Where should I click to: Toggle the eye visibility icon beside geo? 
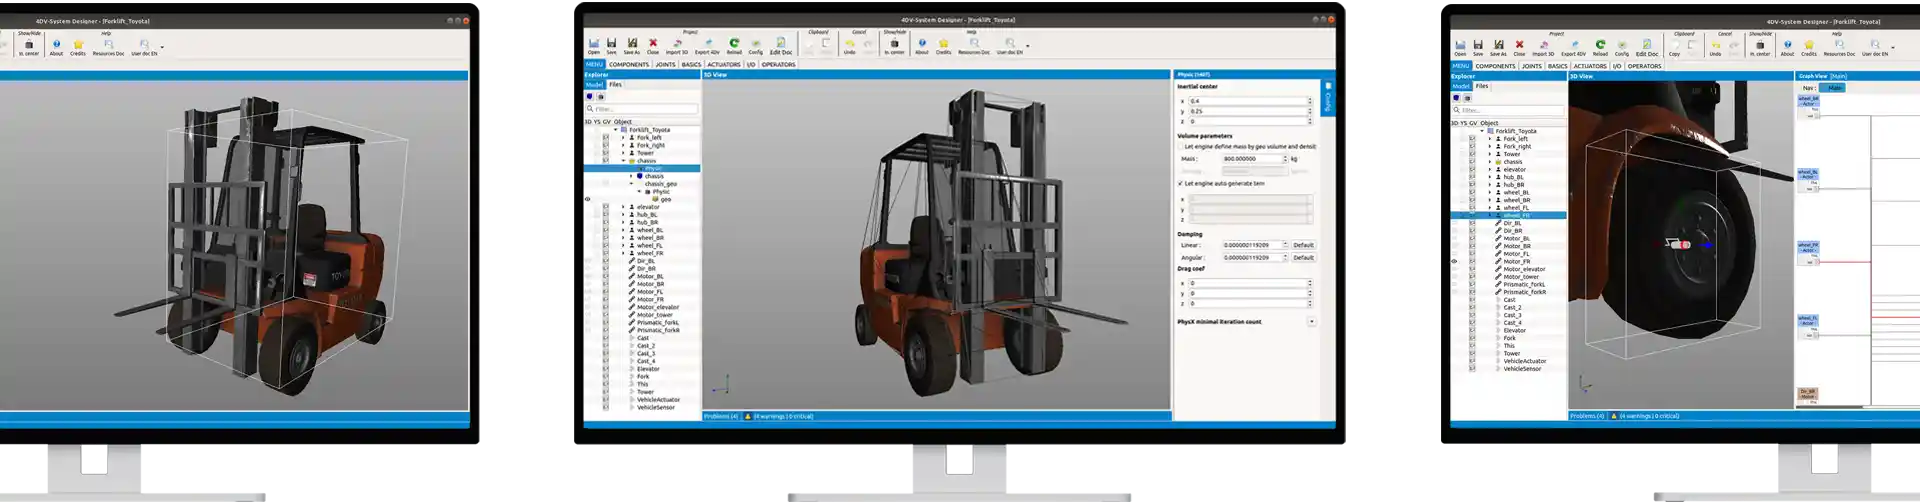(588, 199)
